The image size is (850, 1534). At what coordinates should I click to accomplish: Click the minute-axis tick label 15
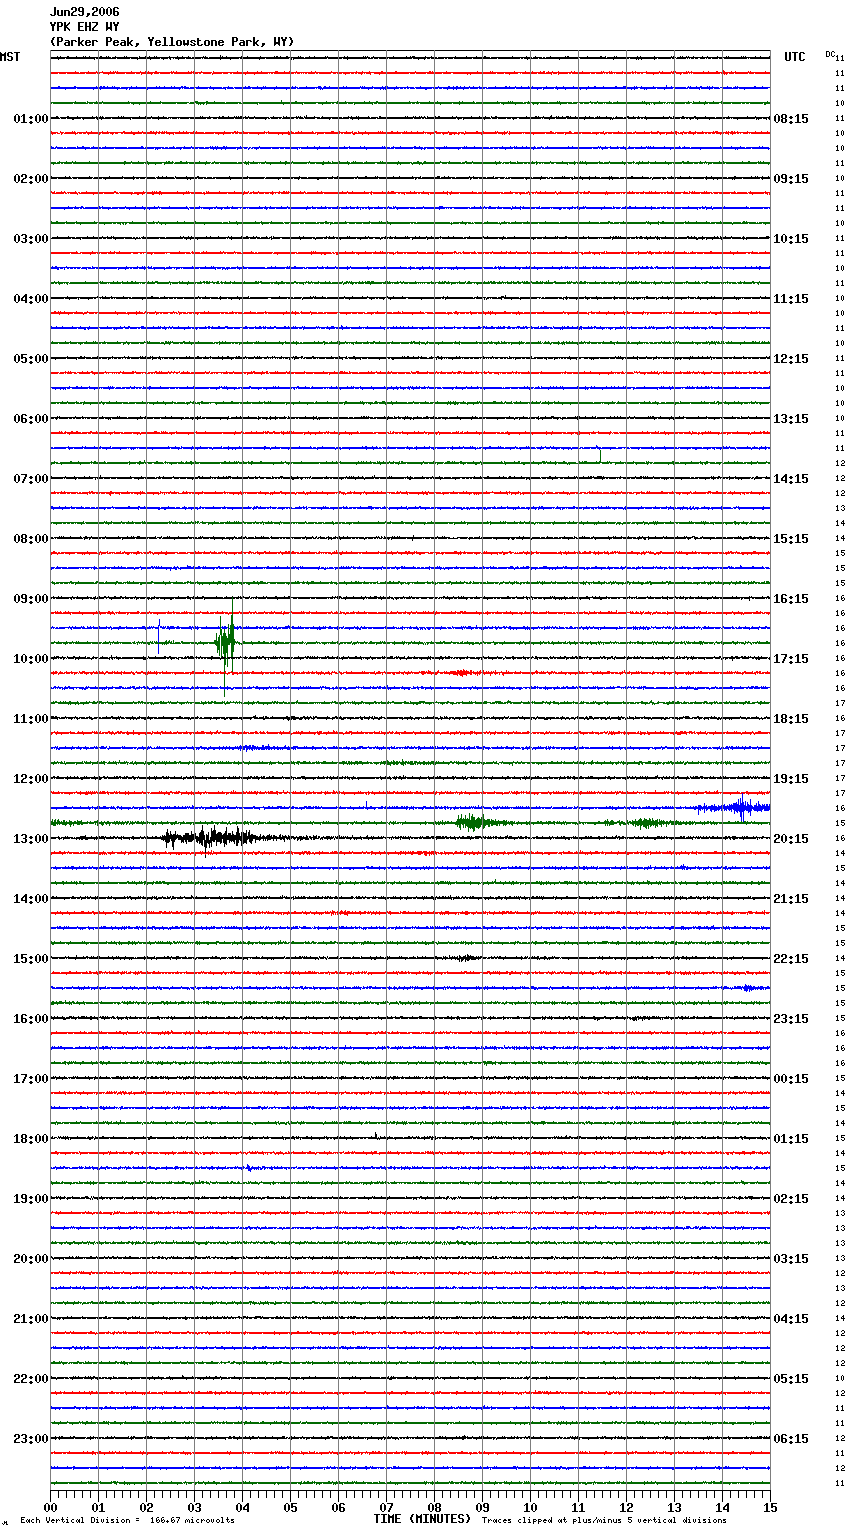770,1507
